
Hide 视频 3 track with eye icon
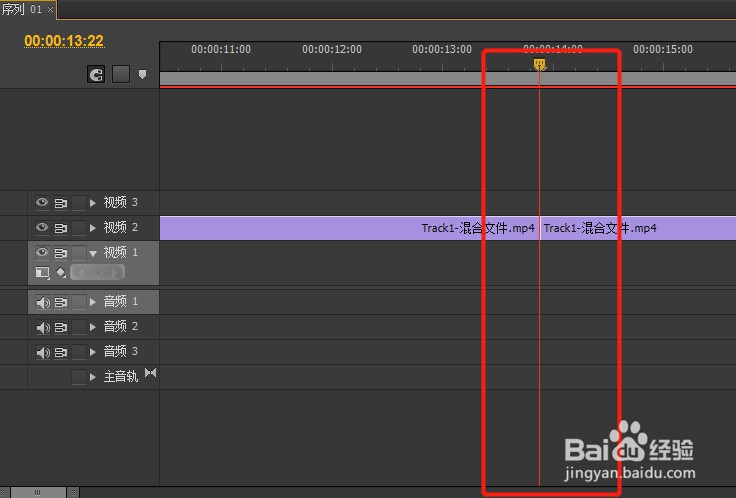pyautogui.click(x=42, y=202)
